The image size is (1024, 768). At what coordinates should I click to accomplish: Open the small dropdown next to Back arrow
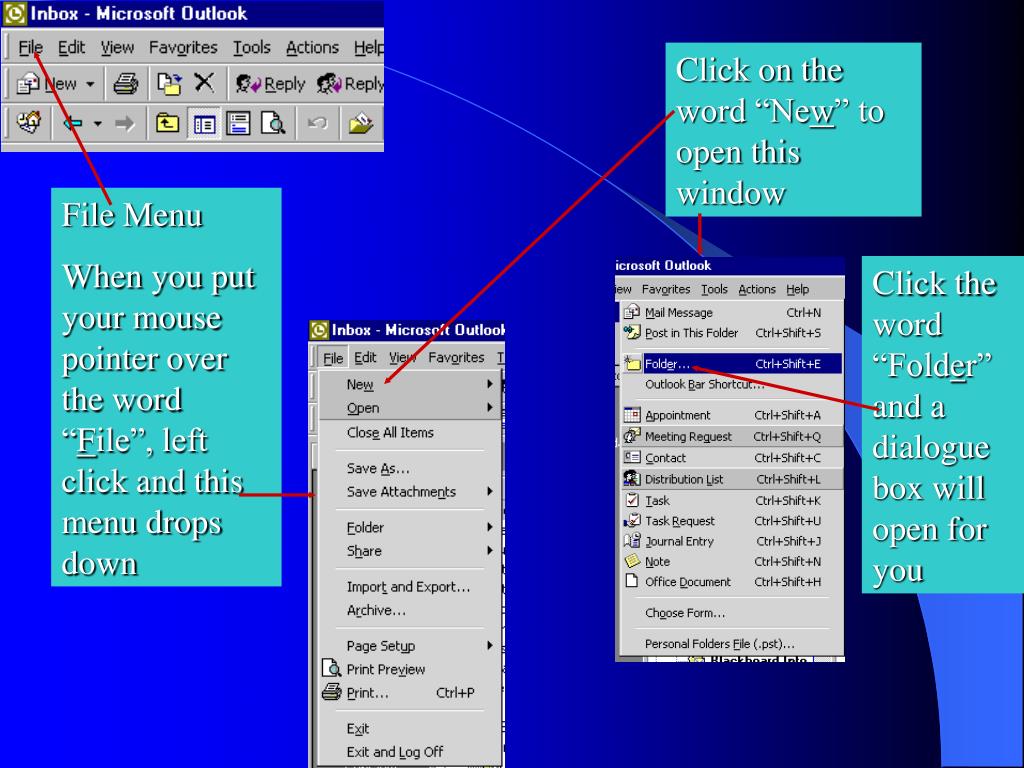[97, 123]
